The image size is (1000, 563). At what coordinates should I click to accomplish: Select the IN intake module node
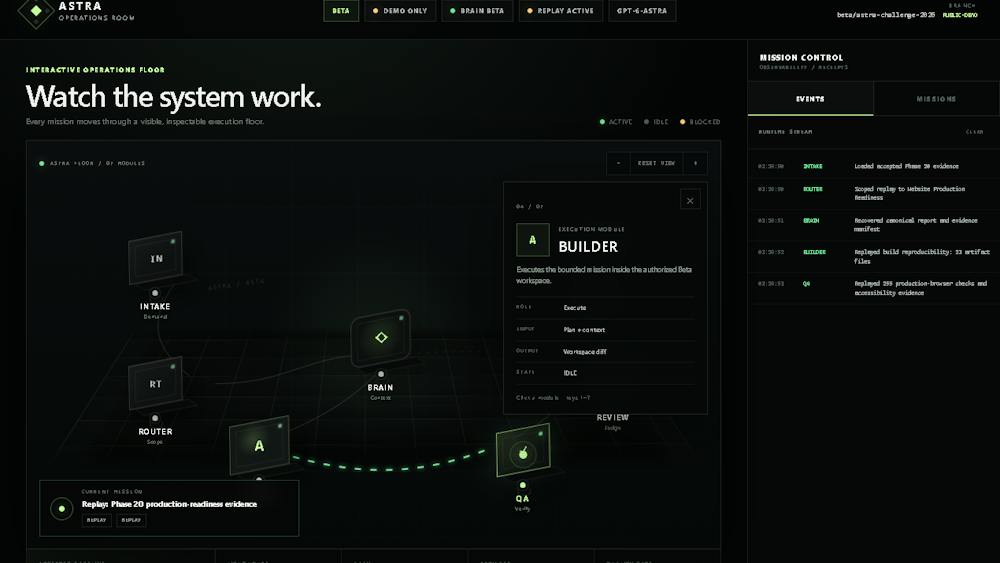pos(156,258)
